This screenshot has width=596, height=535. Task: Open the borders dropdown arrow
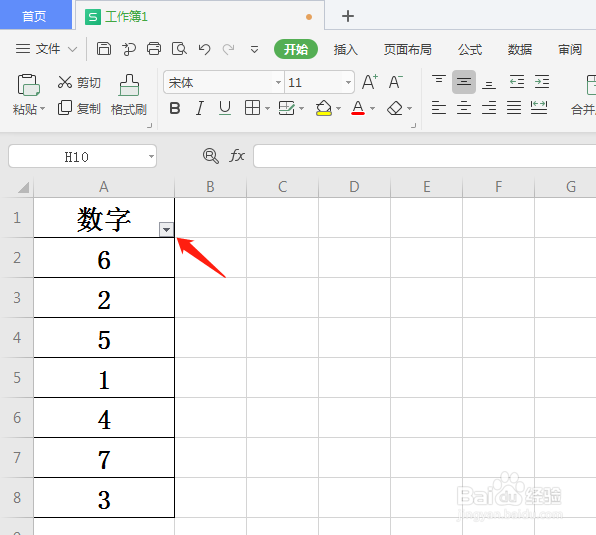268,109
